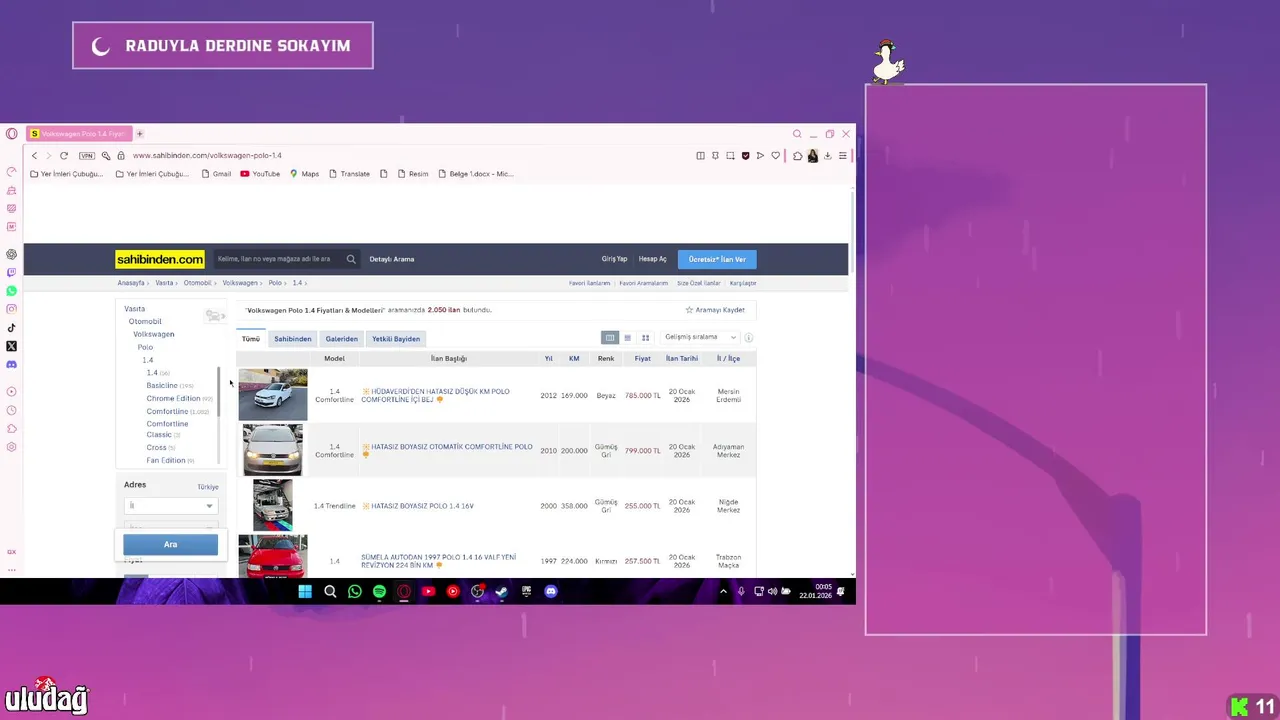Open sorting info icon

tap(748, 338)
